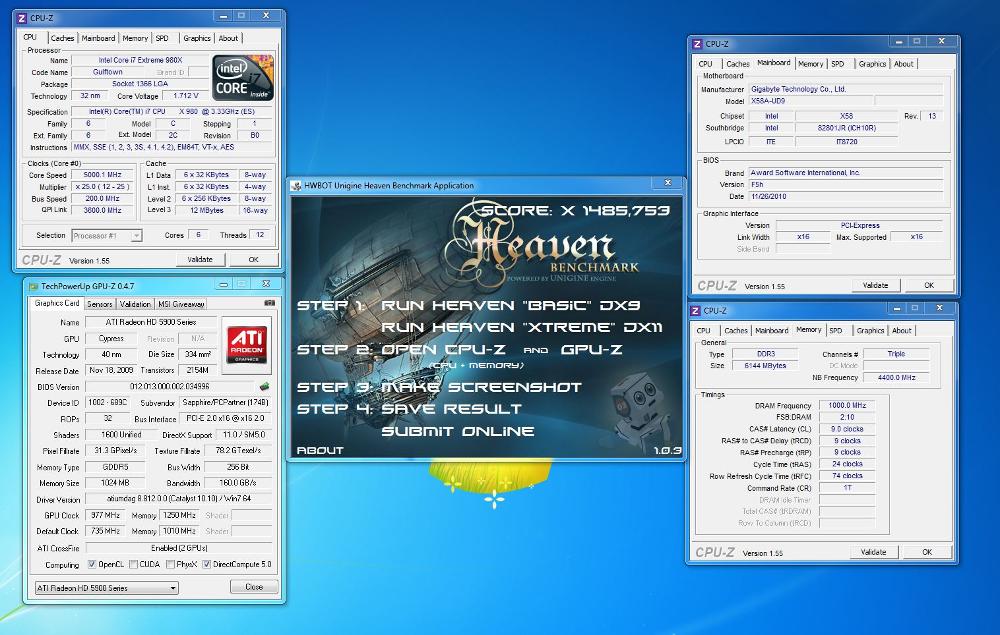The height and width of the screenshot is (635, 1000).
Task: Open the Processor #1 selection dropdown
Action: pos(107,235)
